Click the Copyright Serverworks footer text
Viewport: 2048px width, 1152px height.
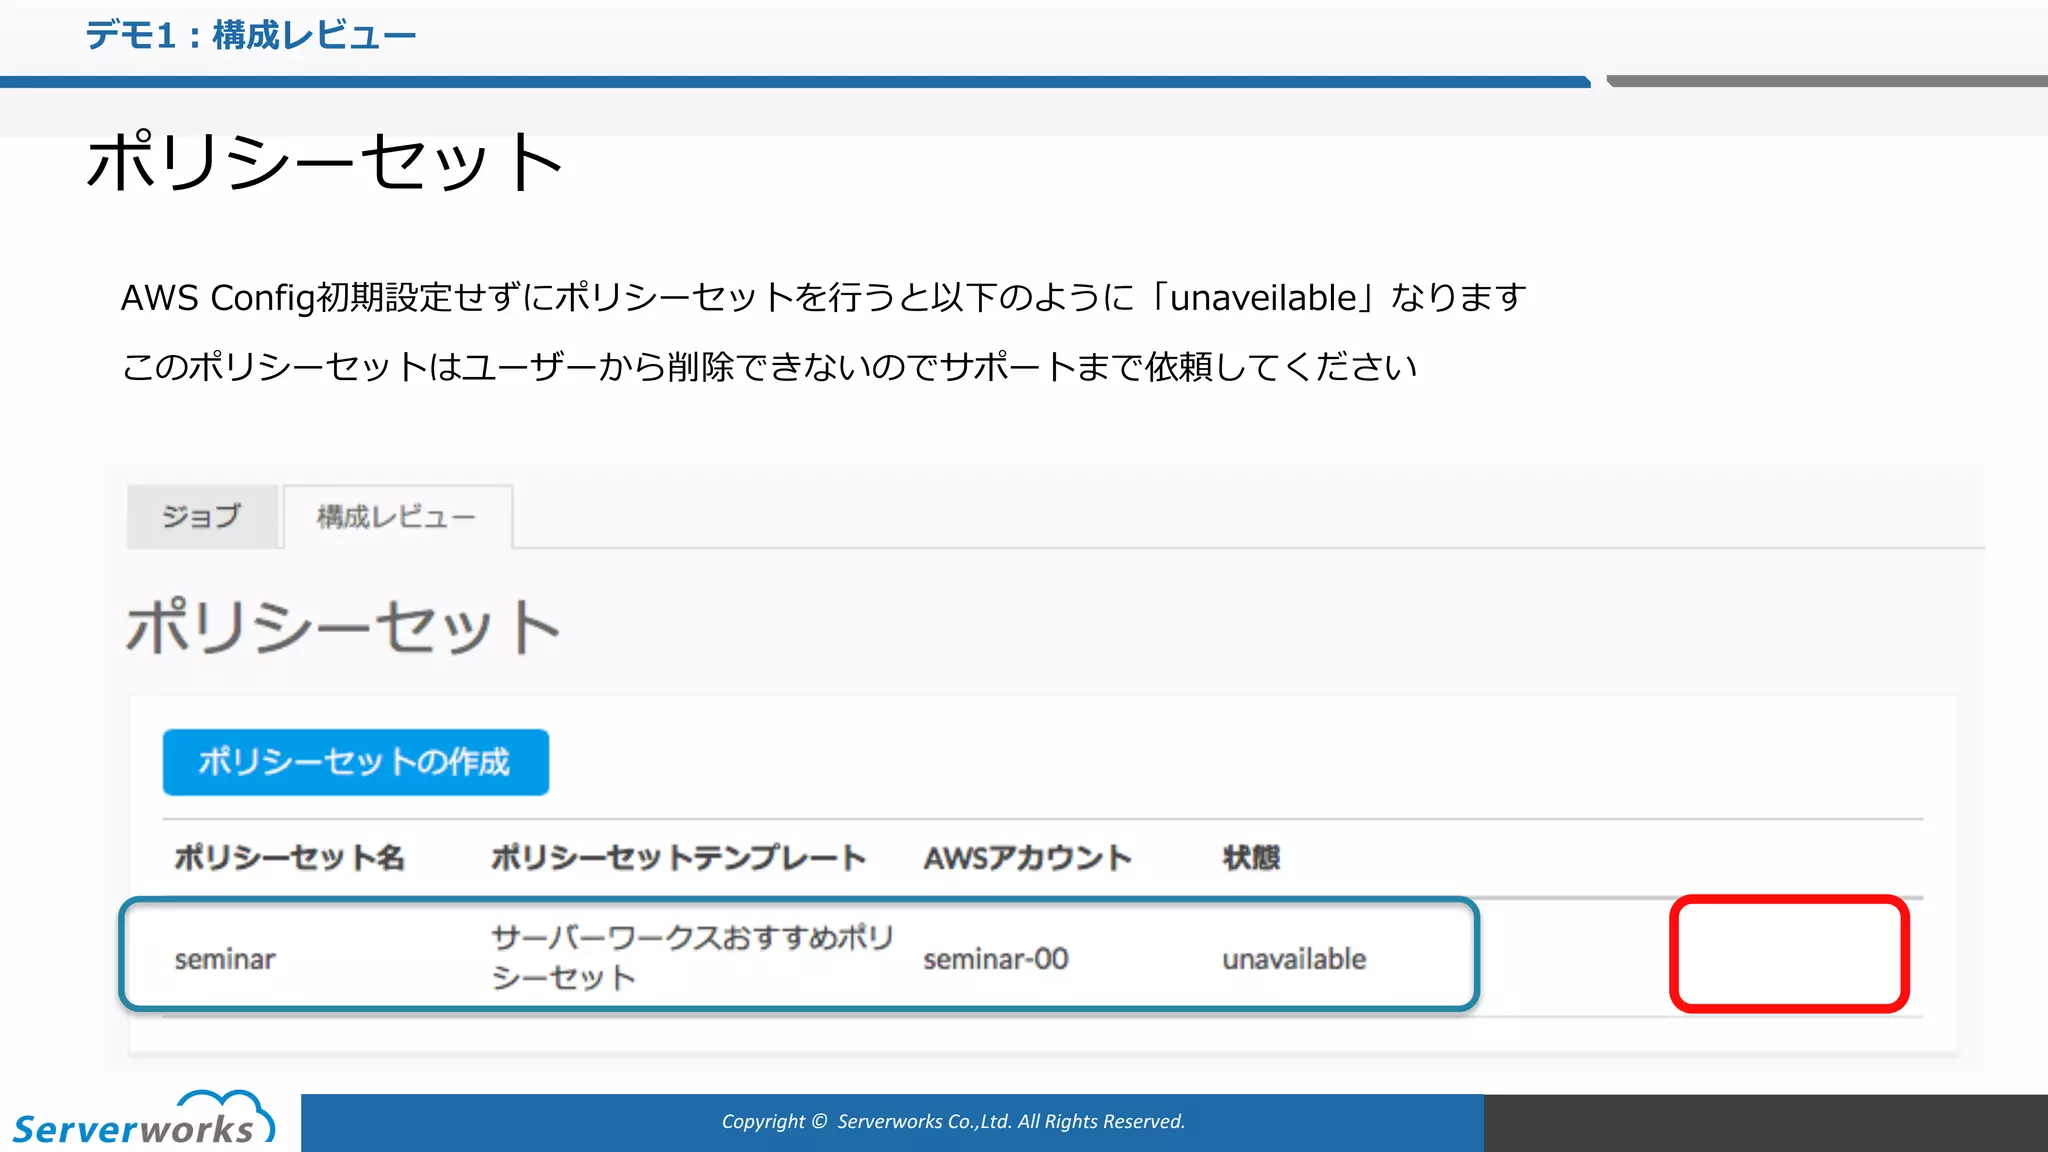(x=953, y=1121)
